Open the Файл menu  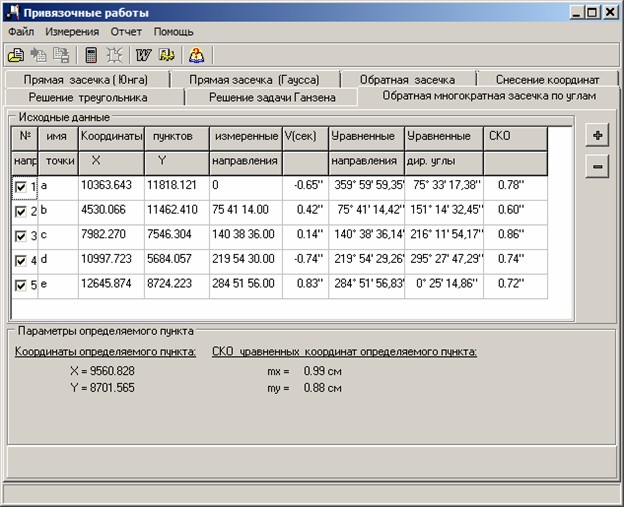point(21,32)
